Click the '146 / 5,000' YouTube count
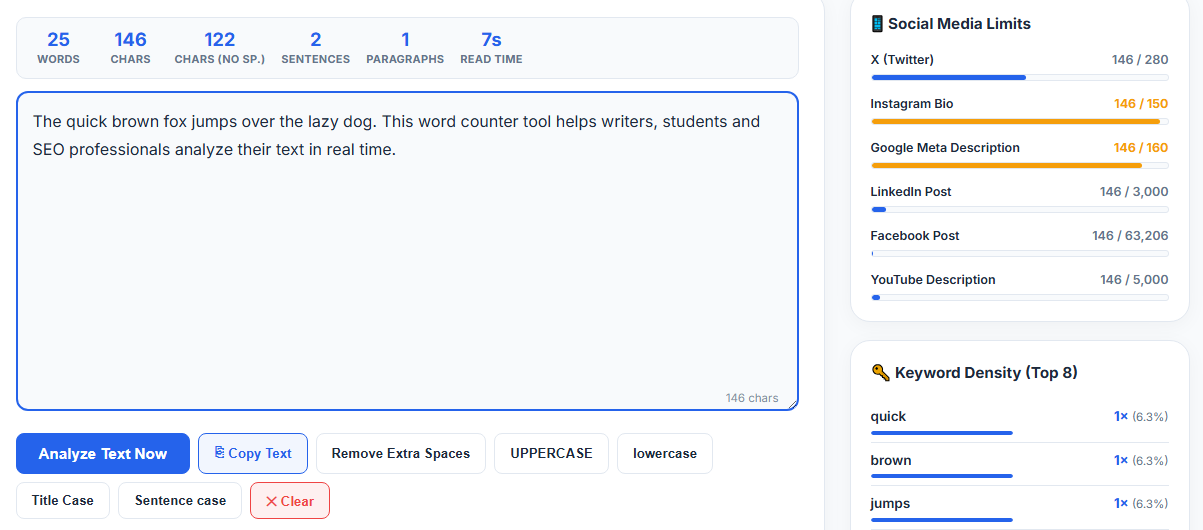Screen dimensions: 1203x530 click(1134, 280)
